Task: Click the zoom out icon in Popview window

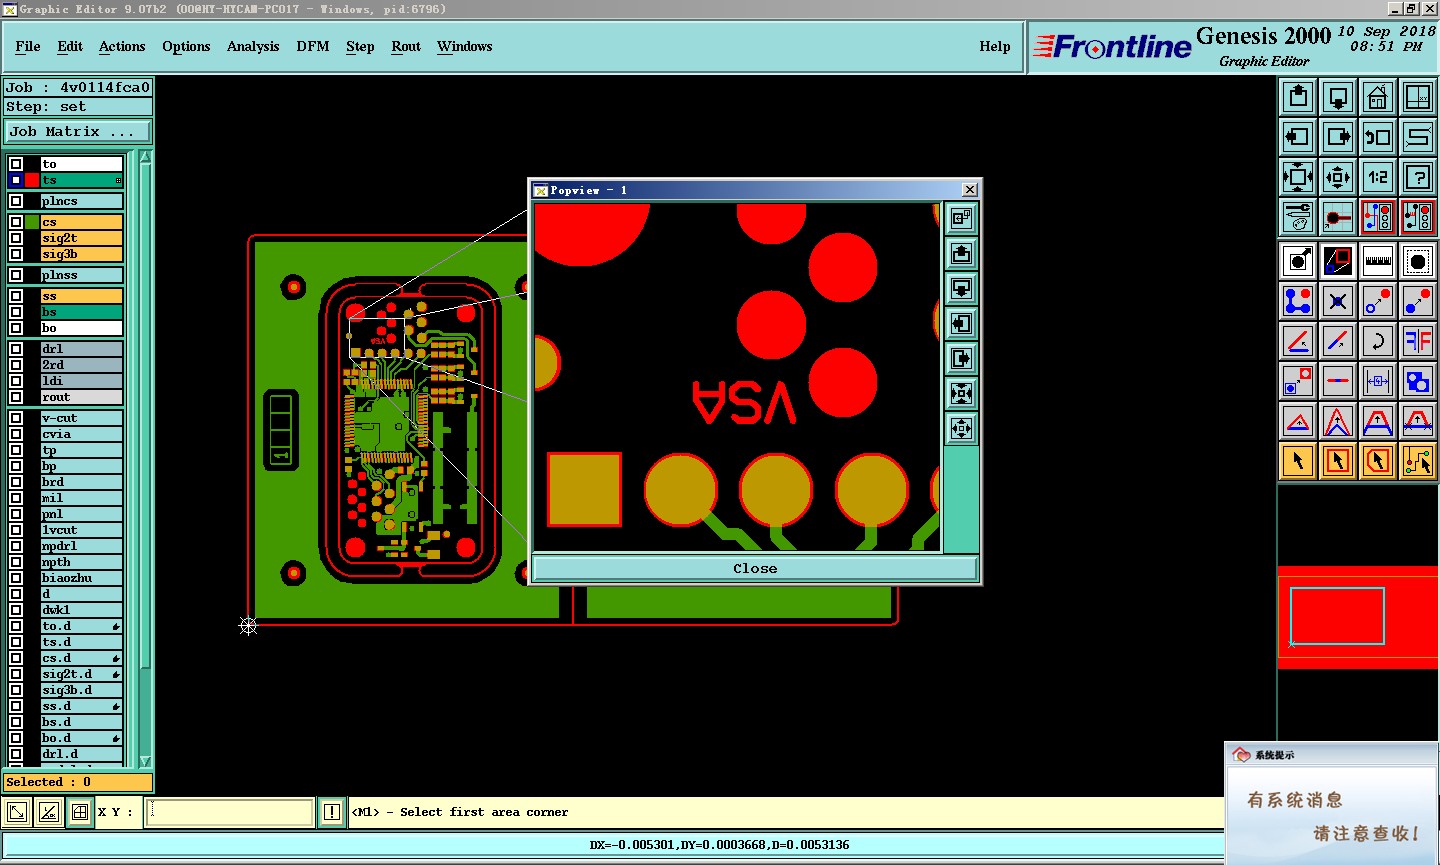Action: [961, 394]
